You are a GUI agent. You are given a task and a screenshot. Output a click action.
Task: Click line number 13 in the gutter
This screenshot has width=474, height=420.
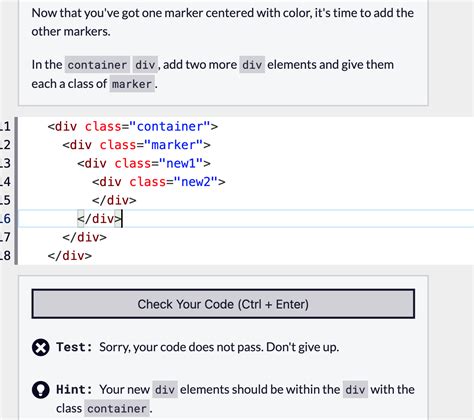click(5, 163)
